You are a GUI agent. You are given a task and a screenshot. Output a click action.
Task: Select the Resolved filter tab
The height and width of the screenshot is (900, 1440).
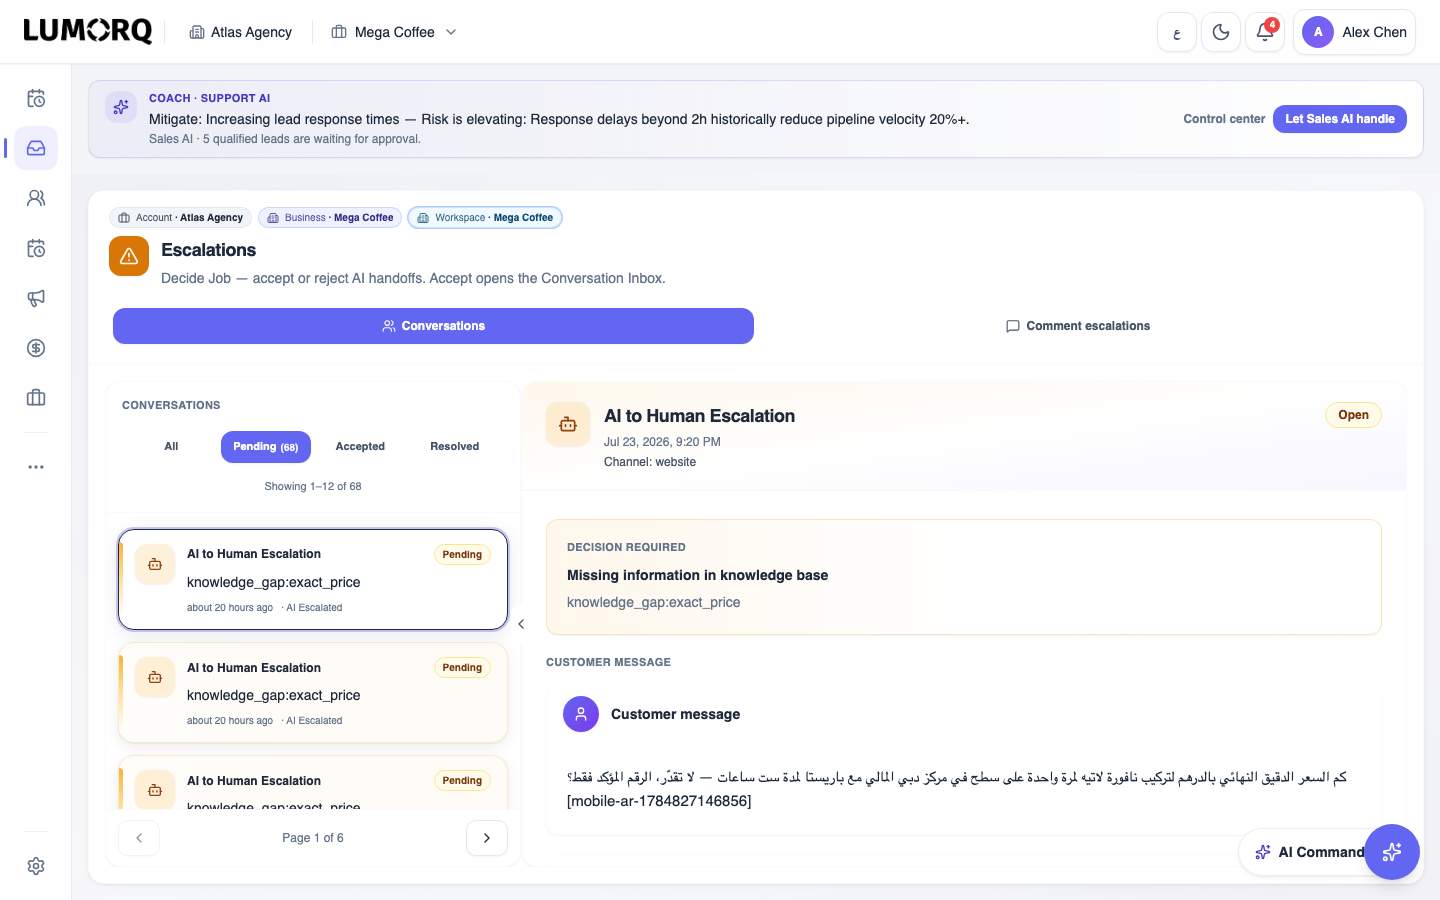click(x=455, y=447)
